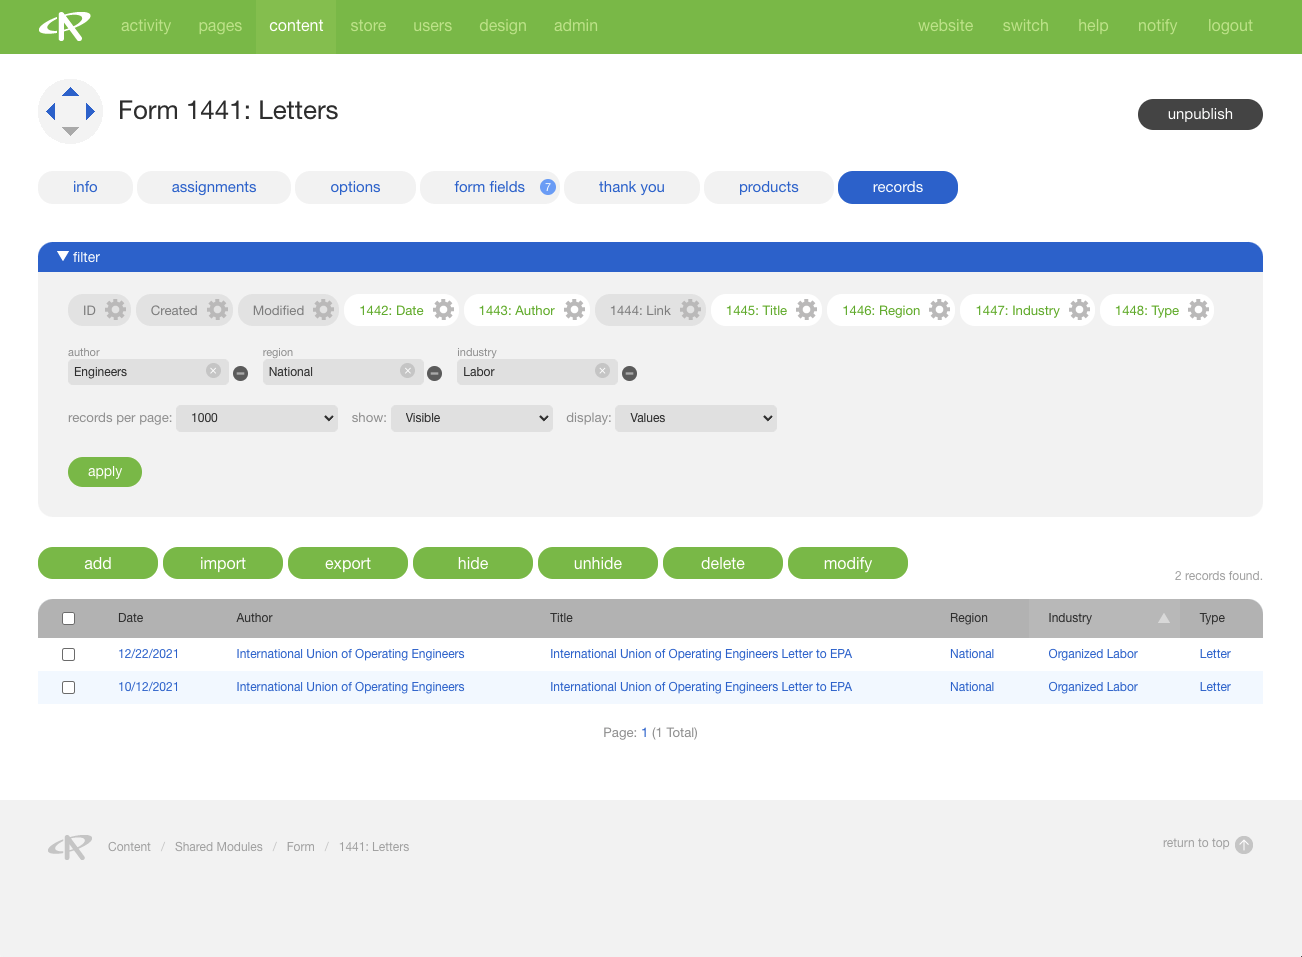Viewport: 1302px width, 957px height.
Task: Click the logout link
Action: tap(1230, 26)
